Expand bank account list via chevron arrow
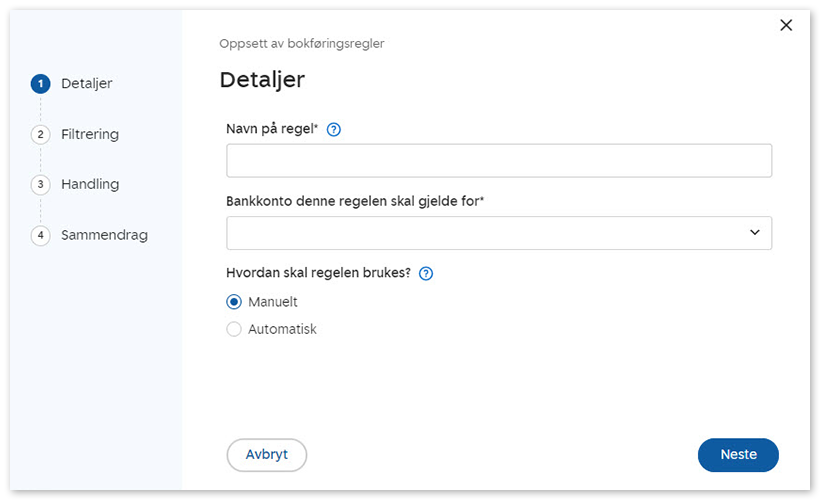 coord(754,233)
